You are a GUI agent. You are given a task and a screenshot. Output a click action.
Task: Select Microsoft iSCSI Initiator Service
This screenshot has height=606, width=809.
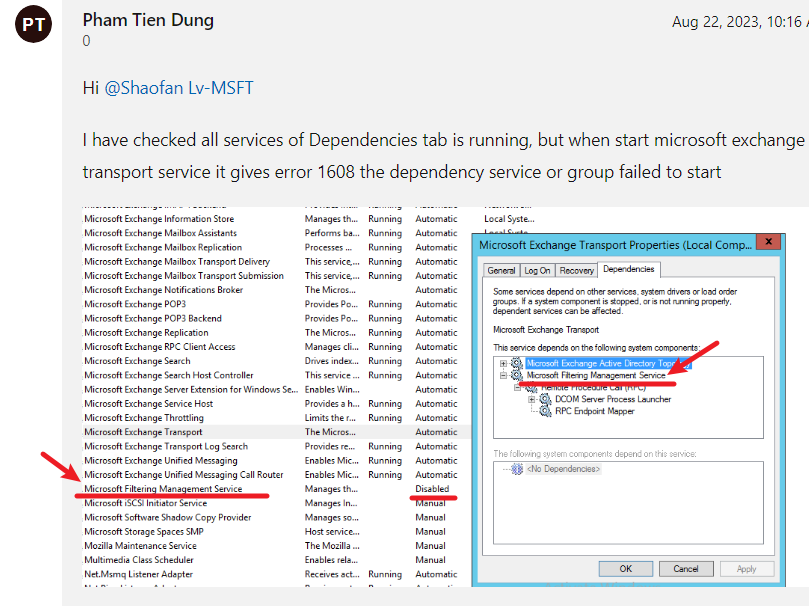(145, 503)
